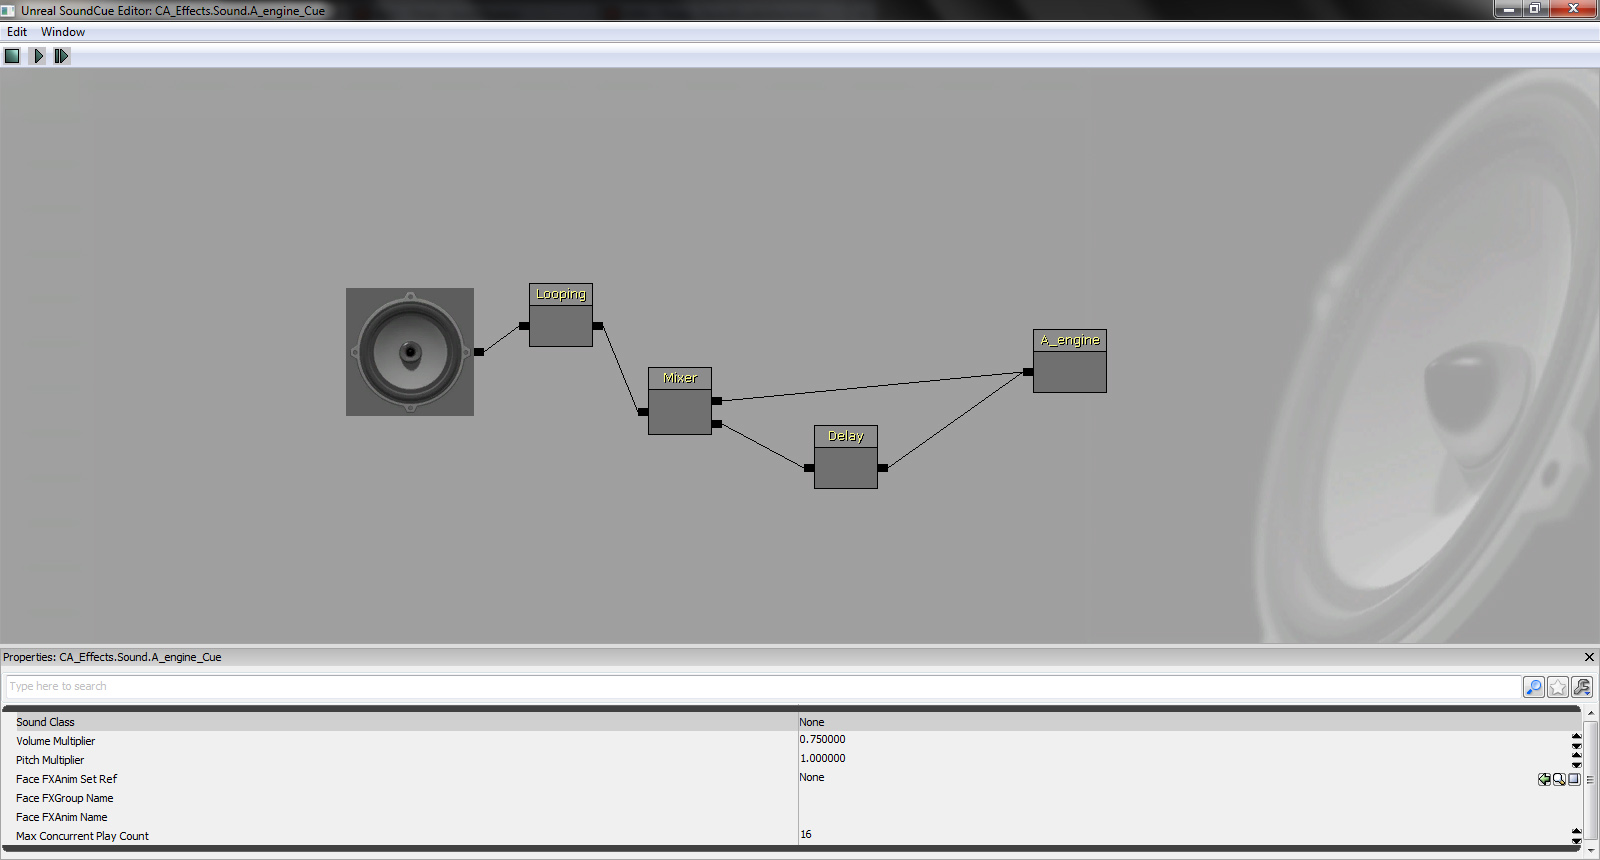Select the Mixer node

pos(680,401)
